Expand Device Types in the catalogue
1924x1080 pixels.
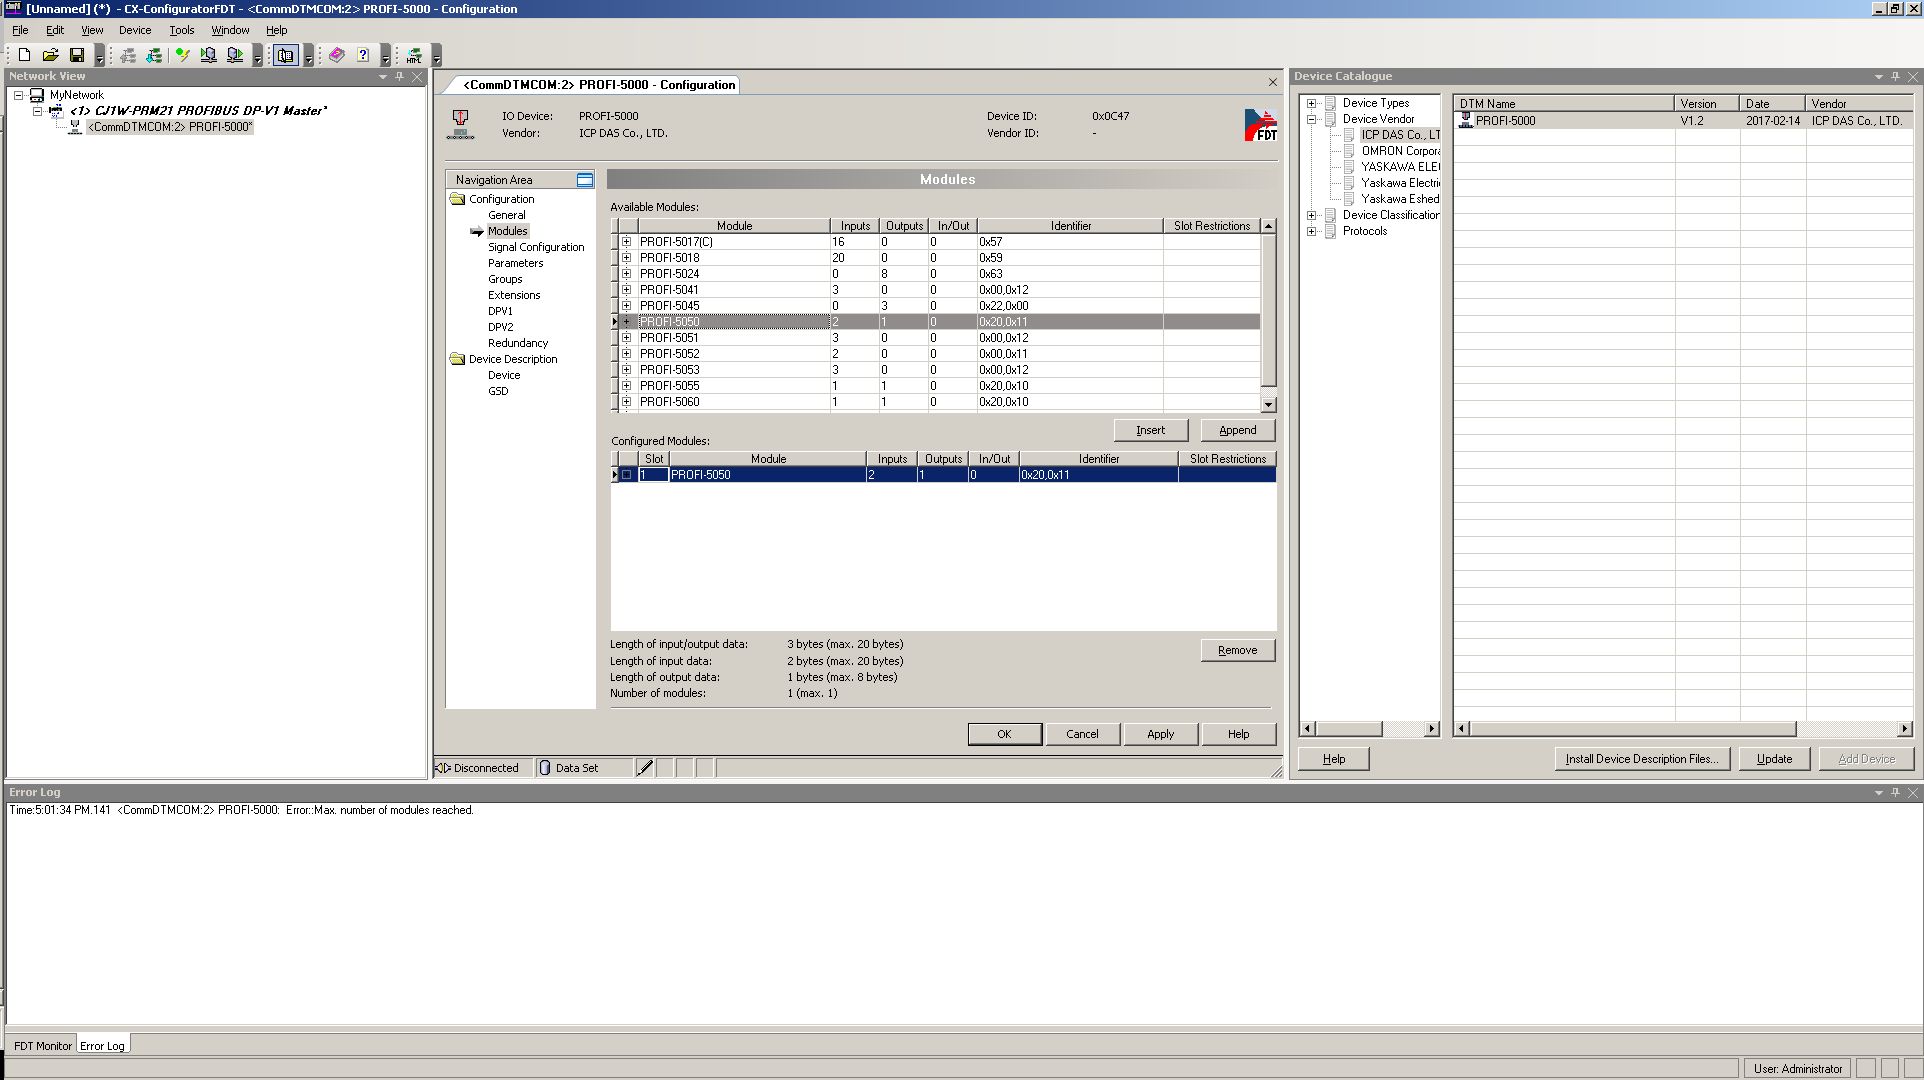point(1311,103)
